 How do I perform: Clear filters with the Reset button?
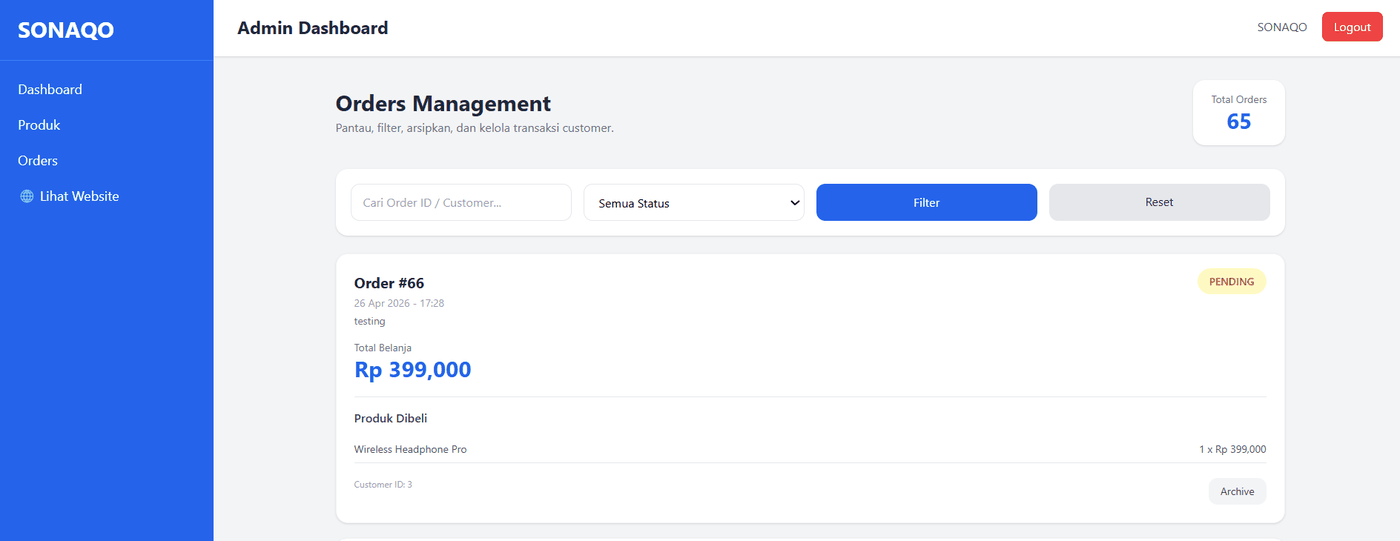[x=1159, y=202]
